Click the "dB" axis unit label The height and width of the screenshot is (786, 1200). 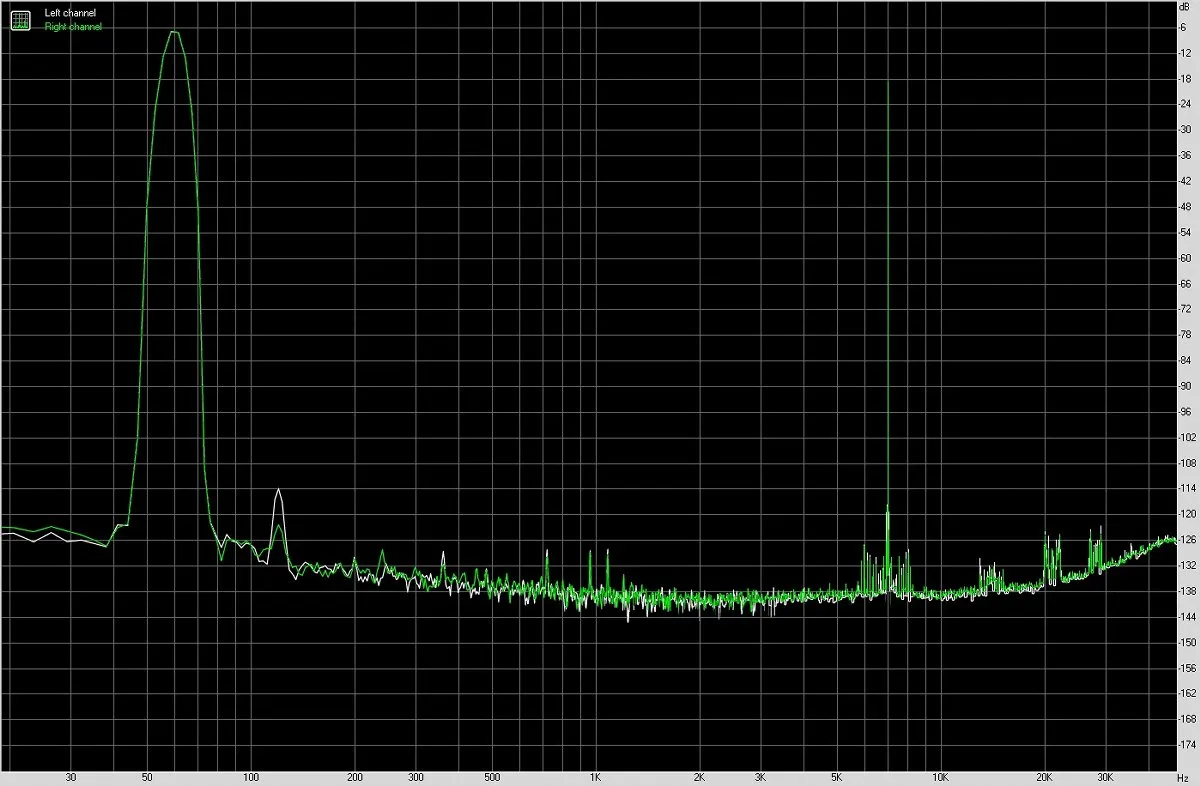1184,7
